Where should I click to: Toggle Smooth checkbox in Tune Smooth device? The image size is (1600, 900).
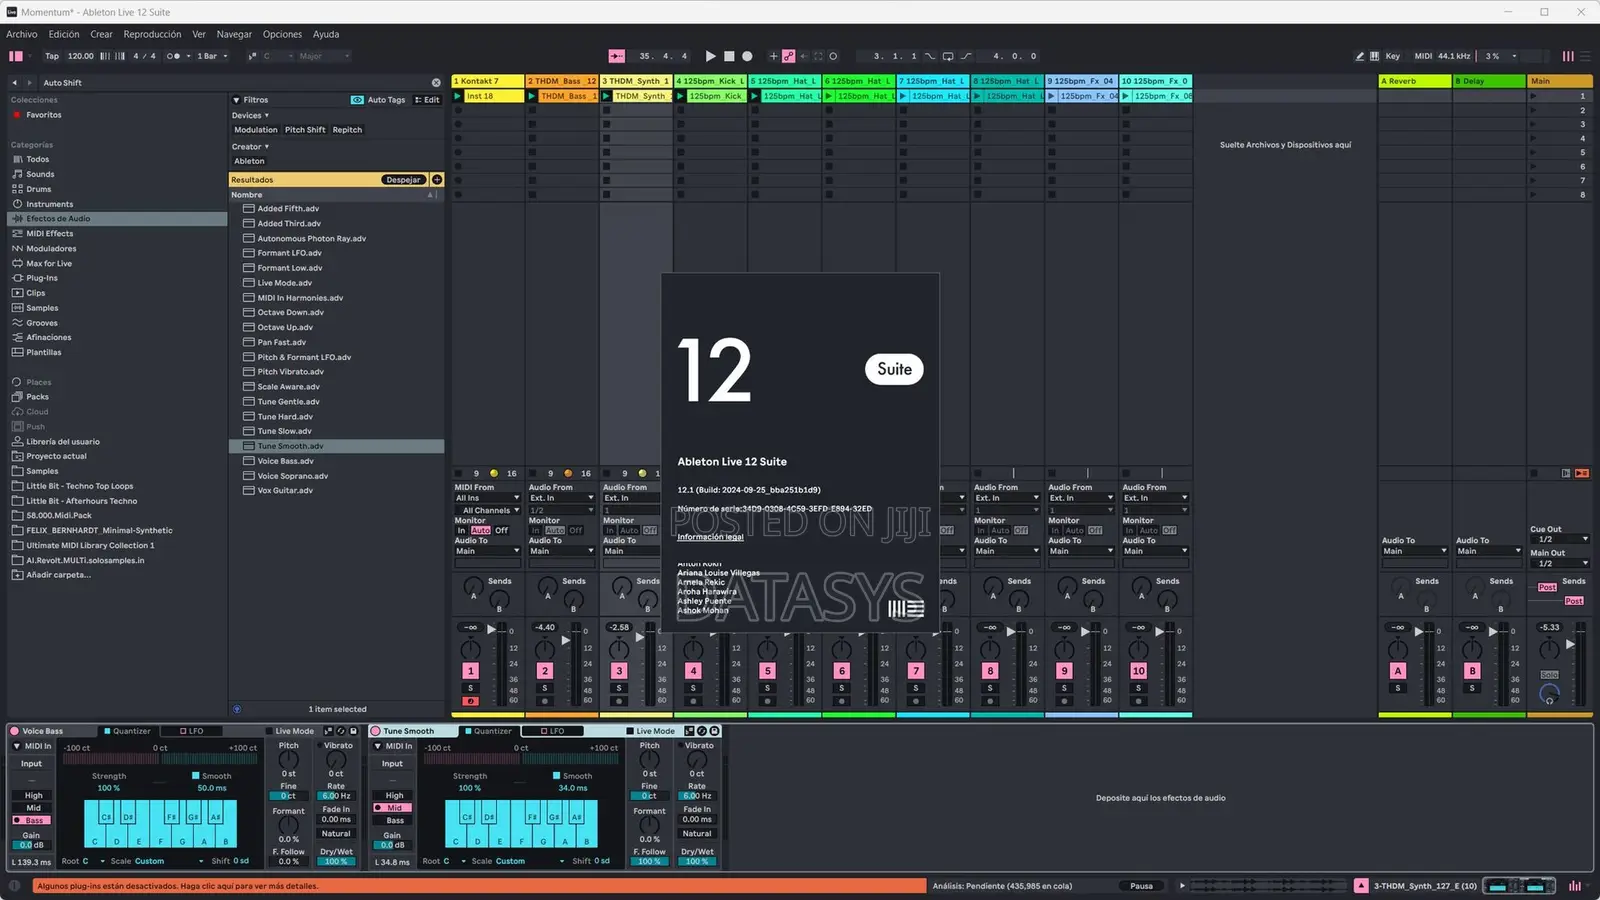[x=557, y=776]
